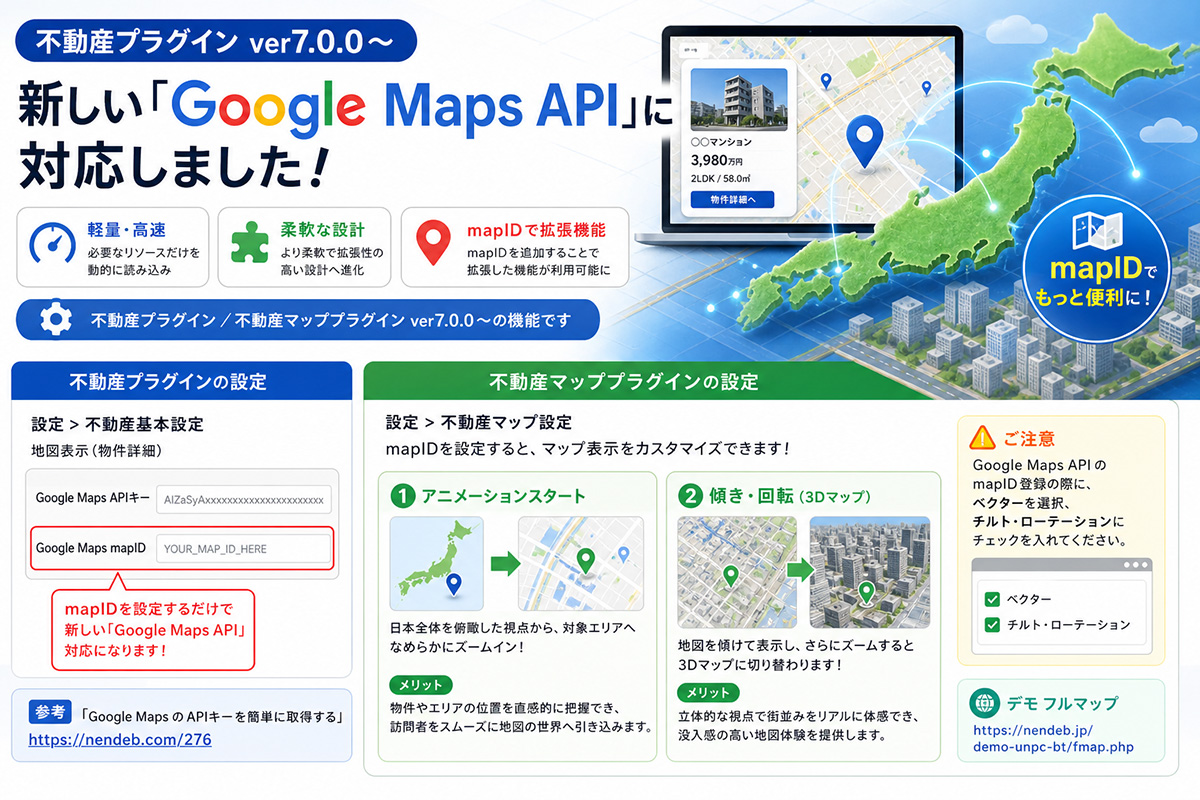The height and width of the screenshot is (800, 1200).
Task: Open the https://nendeb.com/276 link
Action: pos(120,741)
